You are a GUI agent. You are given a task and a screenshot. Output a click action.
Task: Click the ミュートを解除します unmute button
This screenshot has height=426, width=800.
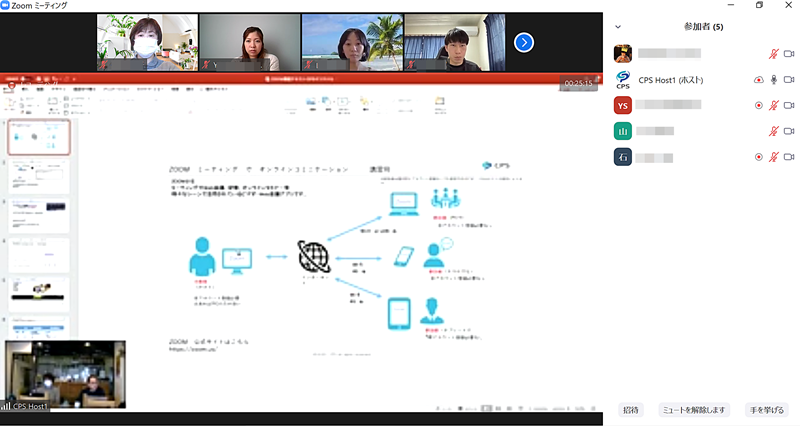[x=694, y=410]
